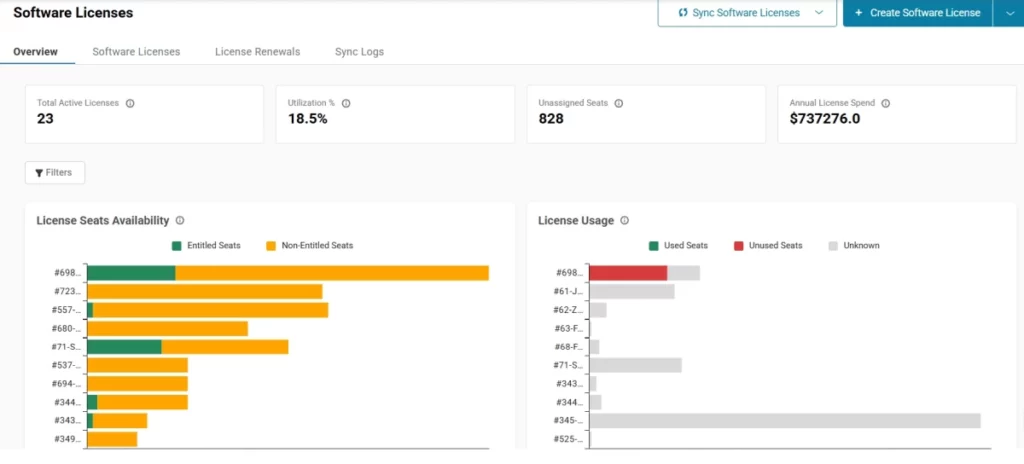This screenshot has height=464, width=1024.
Task: Click gray bar for #71-S in License Usage
Action: pyautogui.click(x=635, y=365)
